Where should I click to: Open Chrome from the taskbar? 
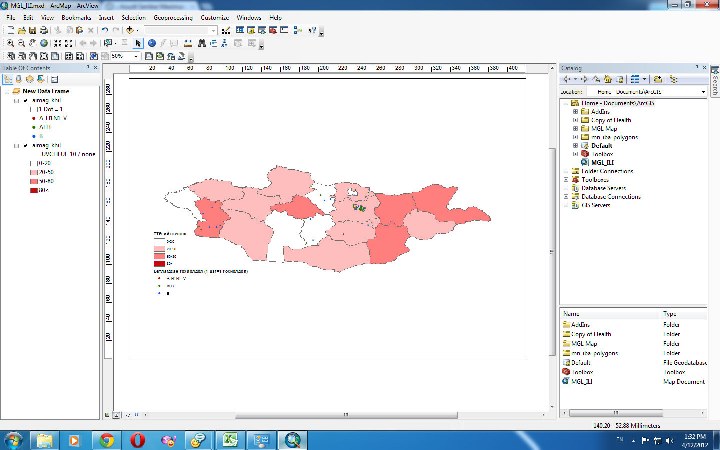click(x=107, y=440)
